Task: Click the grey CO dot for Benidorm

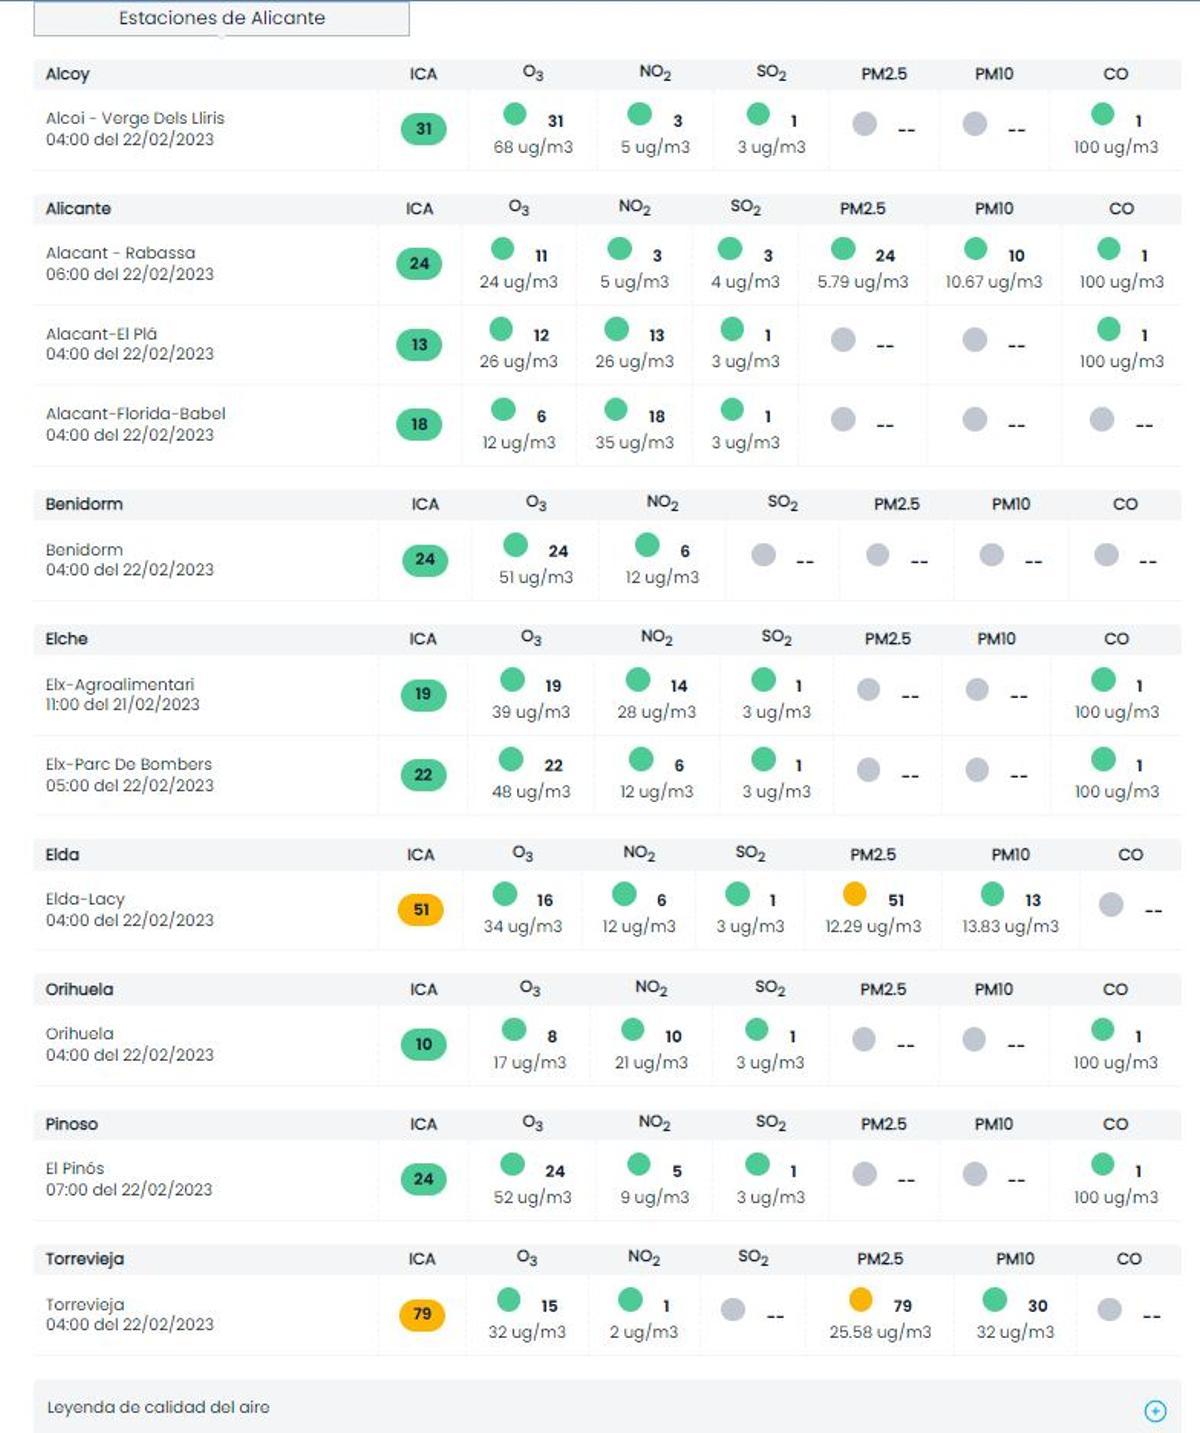Action: click(1106, 555)
